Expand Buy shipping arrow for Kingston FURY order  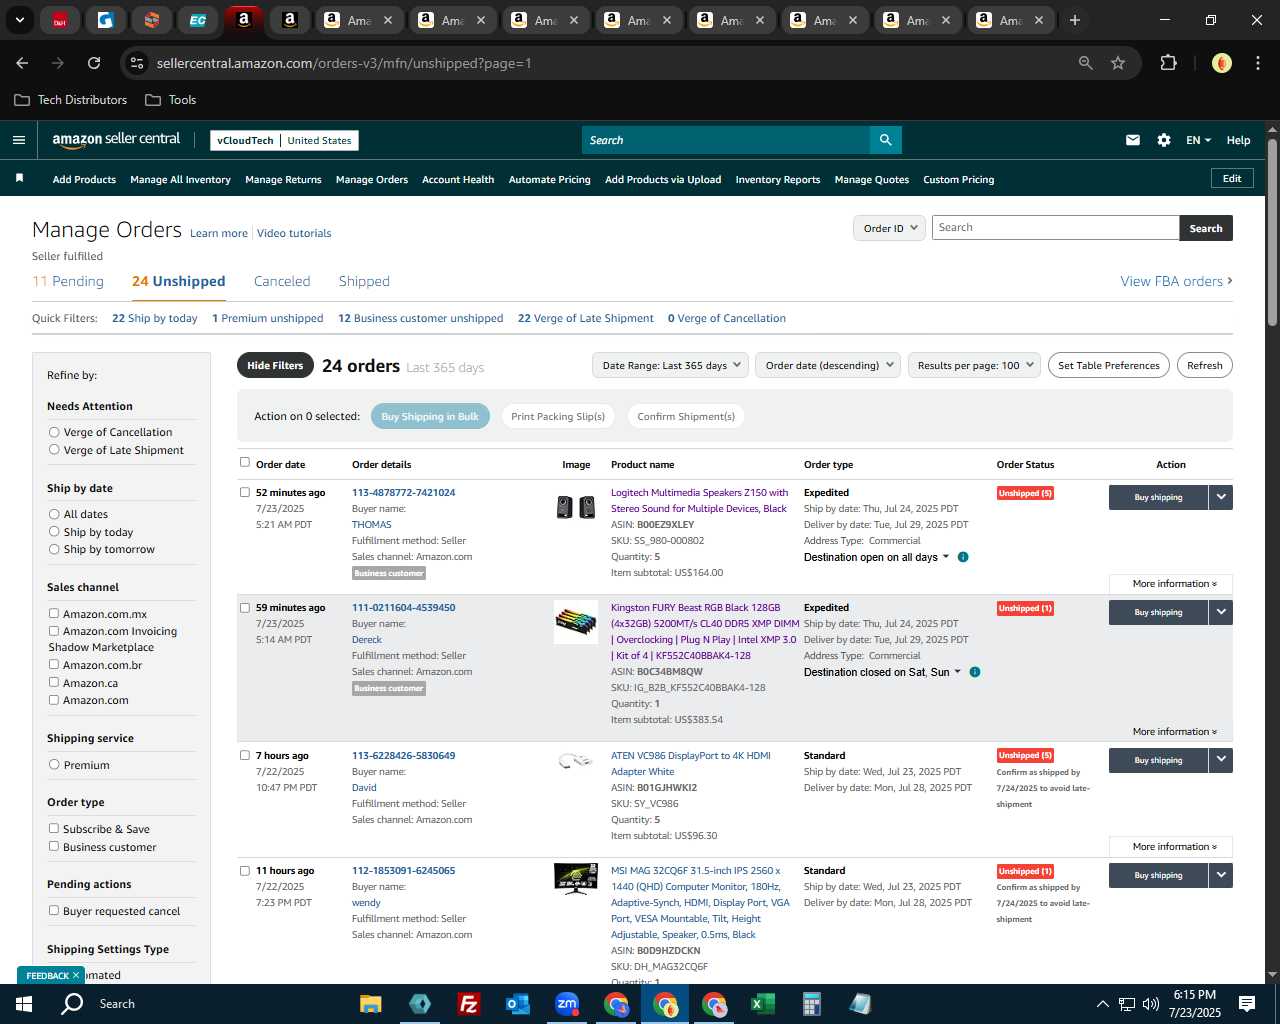pyautogui.click(x=1221, y=612)
